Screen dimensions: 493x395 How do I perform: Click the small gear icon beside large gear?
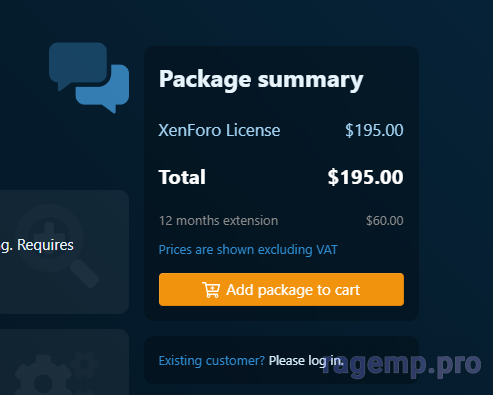tap(83, 364)
